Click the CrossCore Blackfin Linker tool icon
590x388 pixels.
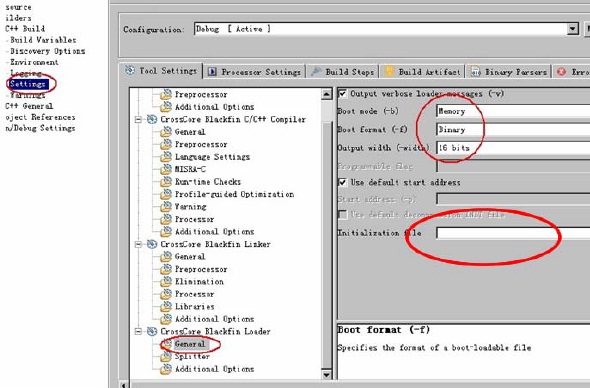[152, 244]
